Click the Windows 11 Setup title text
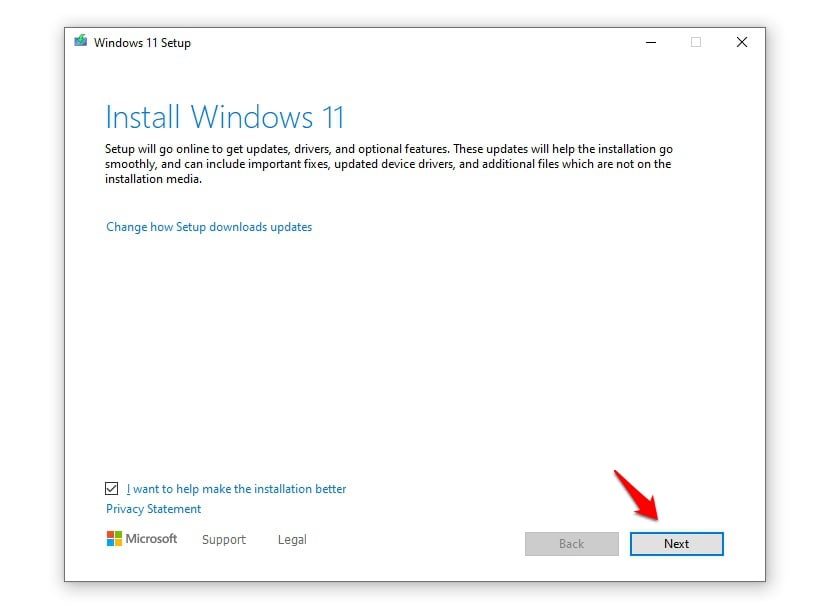 point(142,43)
